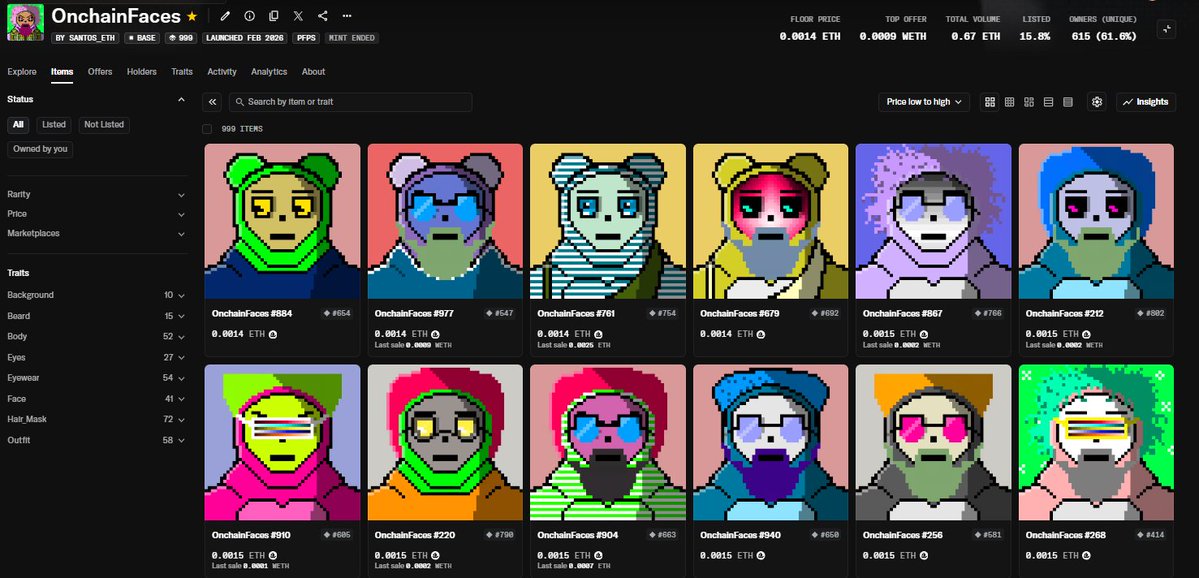Image resolution: width=1199 pixels, height=578 pixels.
Task: Click the OnchainFaces collection avatar
Action: click(25, 23)
